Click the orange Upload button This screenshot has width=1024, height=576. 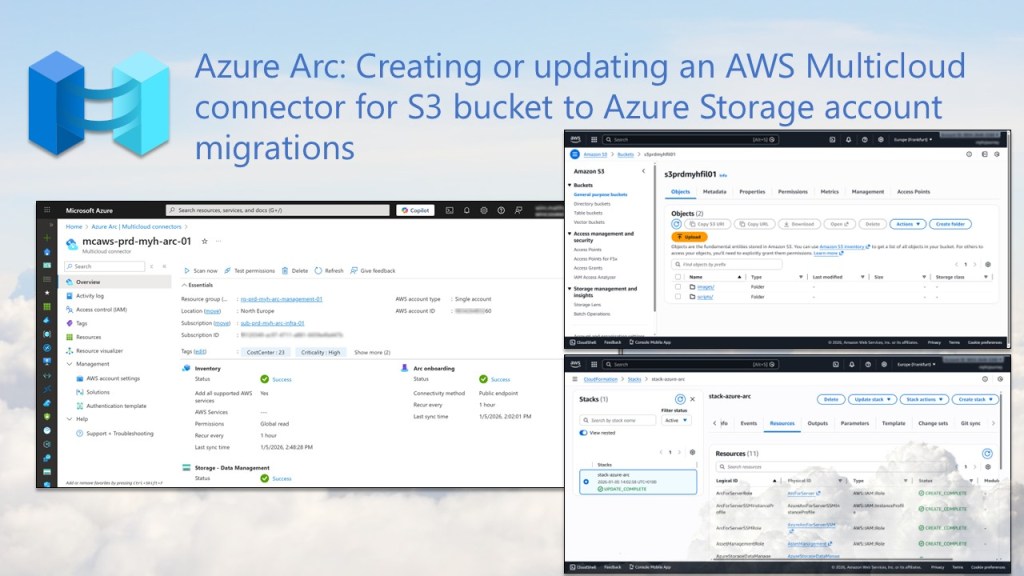(x=692, y=237)
